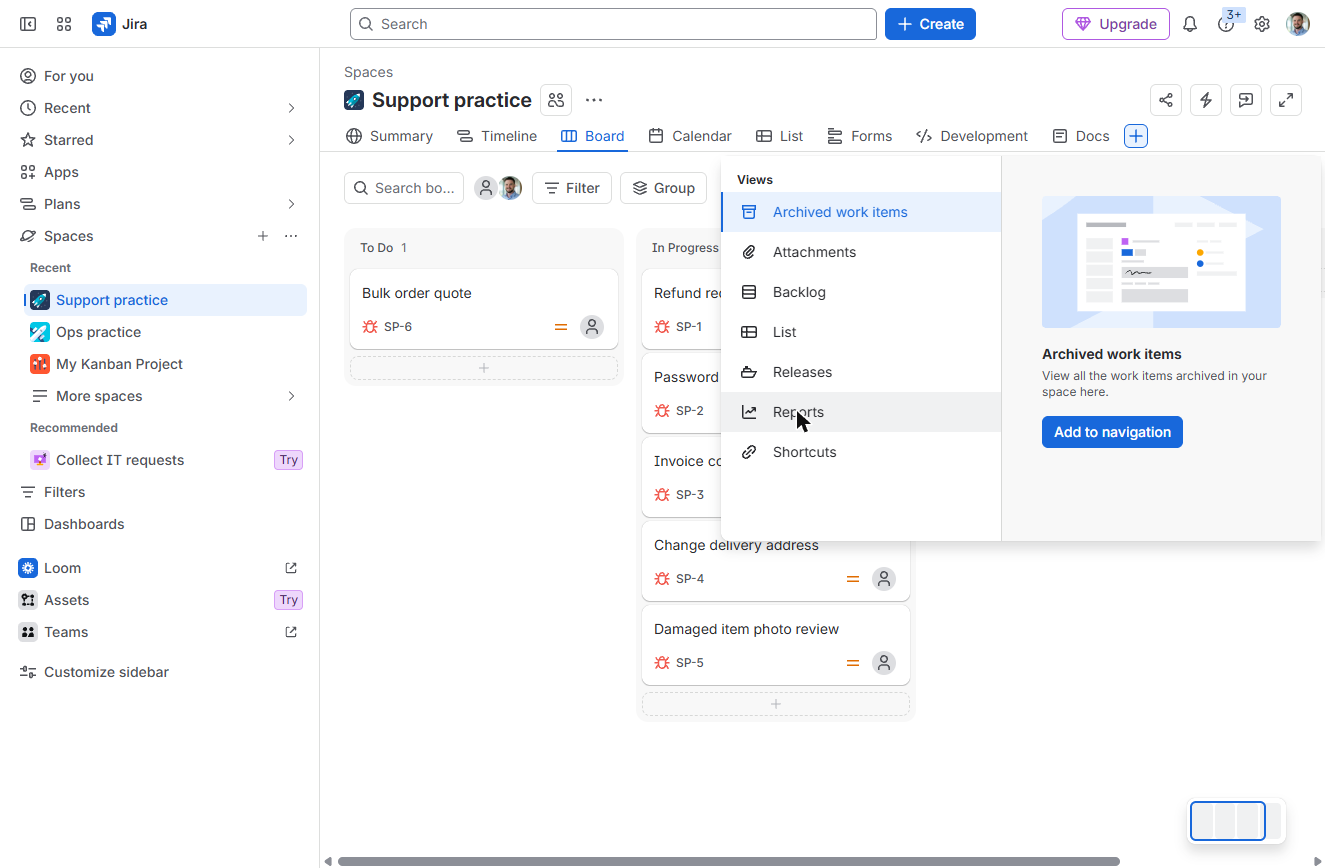This screenshot has width=1325, height=868.
Task: Select Archived work items in Views
Action: (861, 212)
